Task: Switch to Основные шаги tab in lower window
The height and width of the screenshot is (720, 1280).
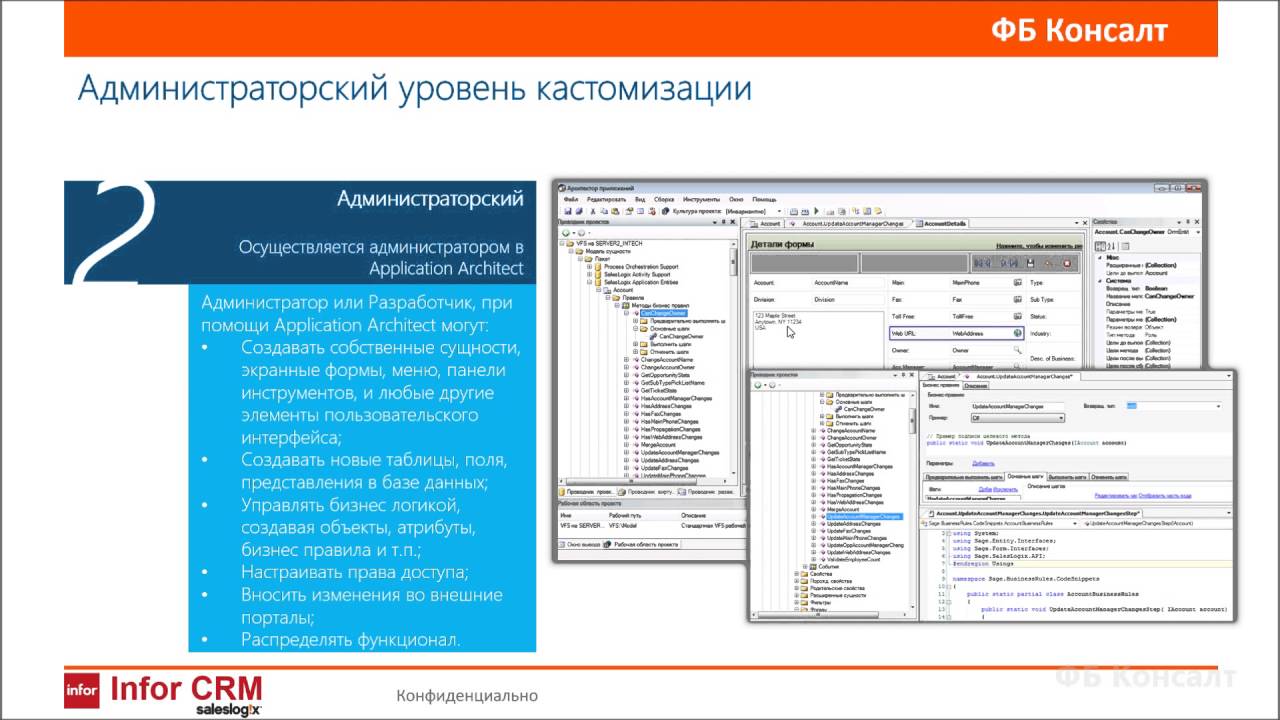Action: coord(1026,476)
